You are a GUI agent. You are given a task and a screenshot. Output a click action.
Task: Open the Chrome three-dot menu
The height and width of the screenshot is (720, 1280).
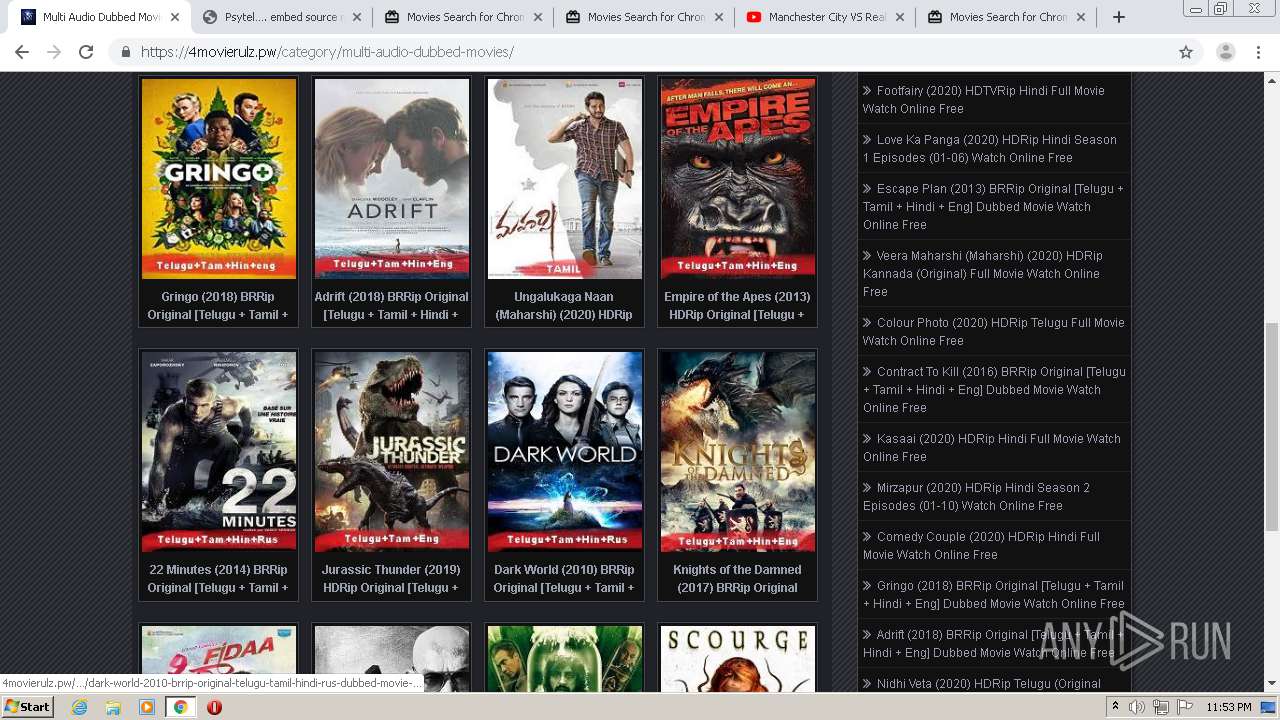click(x=1259, y=52)
